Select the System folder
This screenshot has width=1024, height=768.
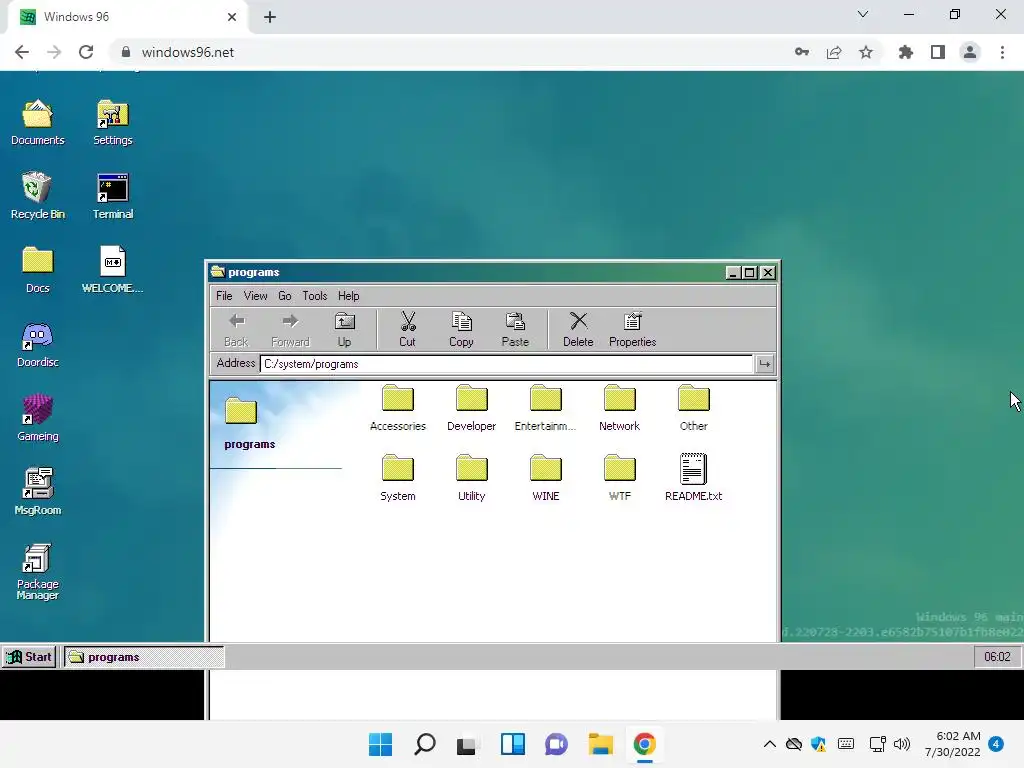[398, 478]
